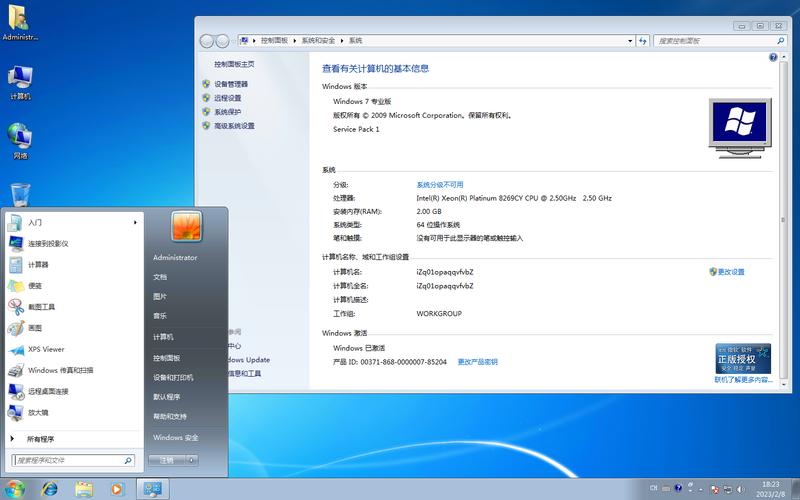Click the help question mark icon
The image size is (800, 500).
coord(773,57)
